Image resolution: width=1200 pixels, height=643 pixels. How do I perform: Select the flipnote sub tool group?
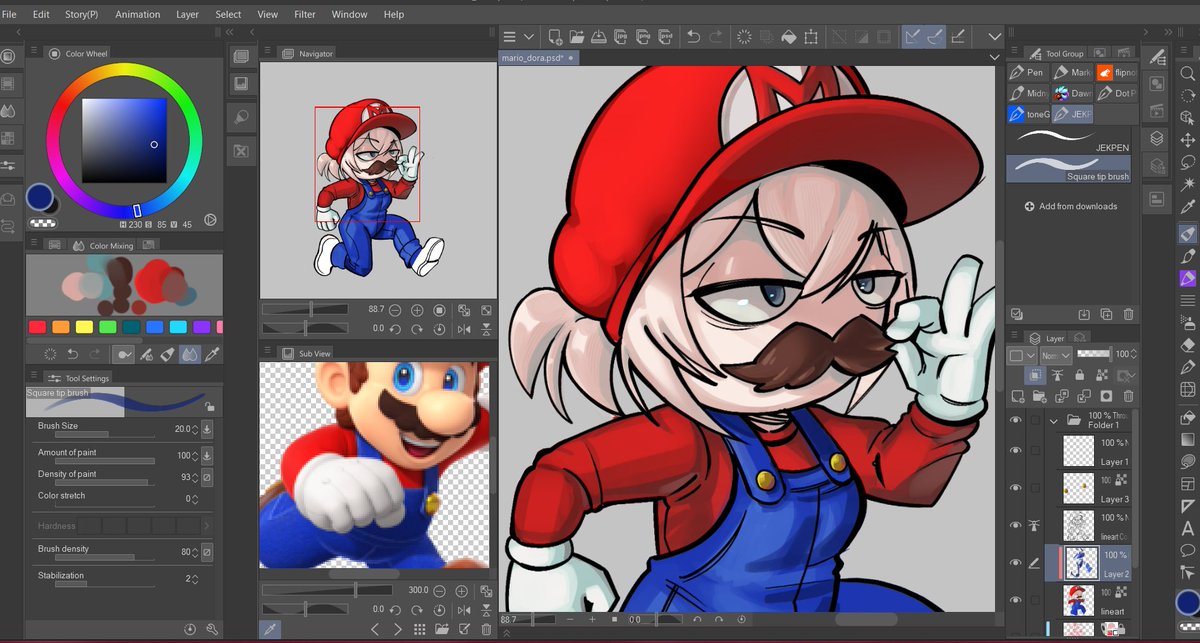(1117, 72)
